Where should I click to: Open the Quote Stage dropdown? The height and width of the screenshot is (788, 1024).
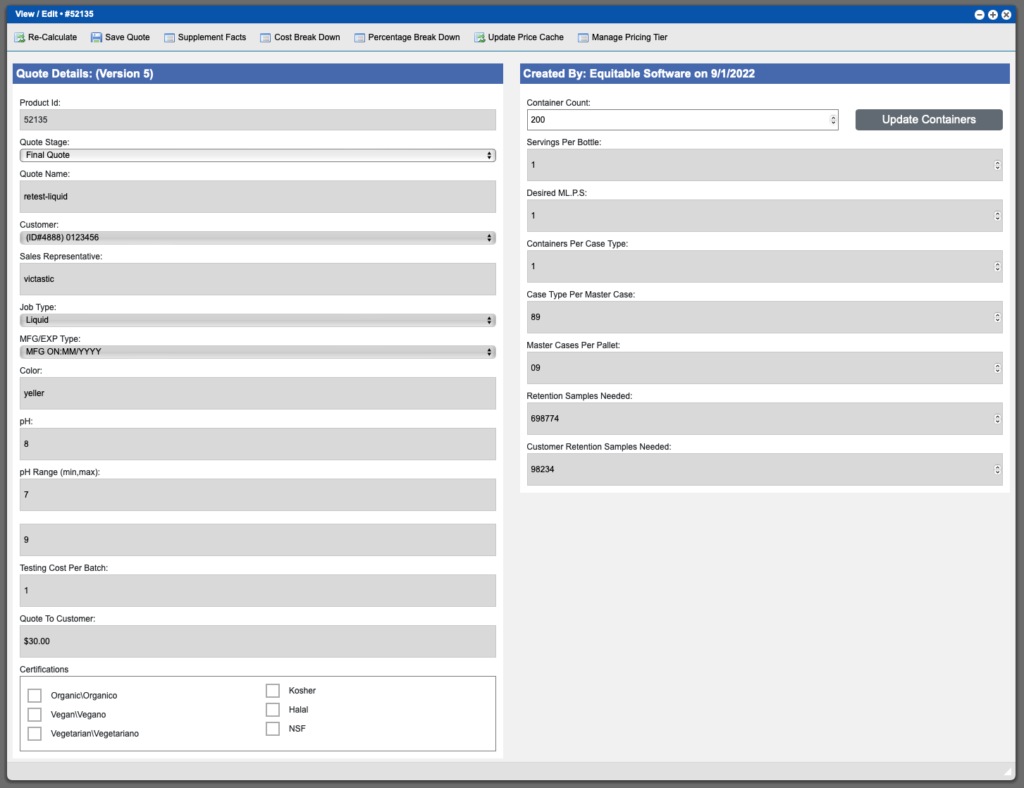(256, 155)
